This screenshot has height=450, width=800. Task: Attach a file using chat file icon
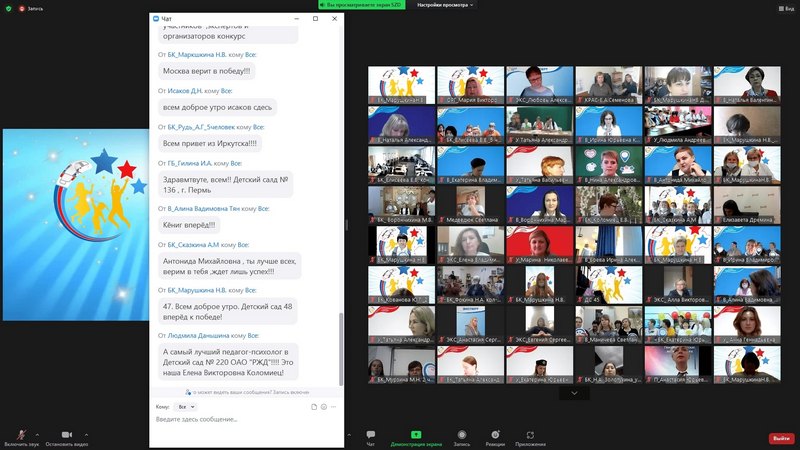[314, 407]
